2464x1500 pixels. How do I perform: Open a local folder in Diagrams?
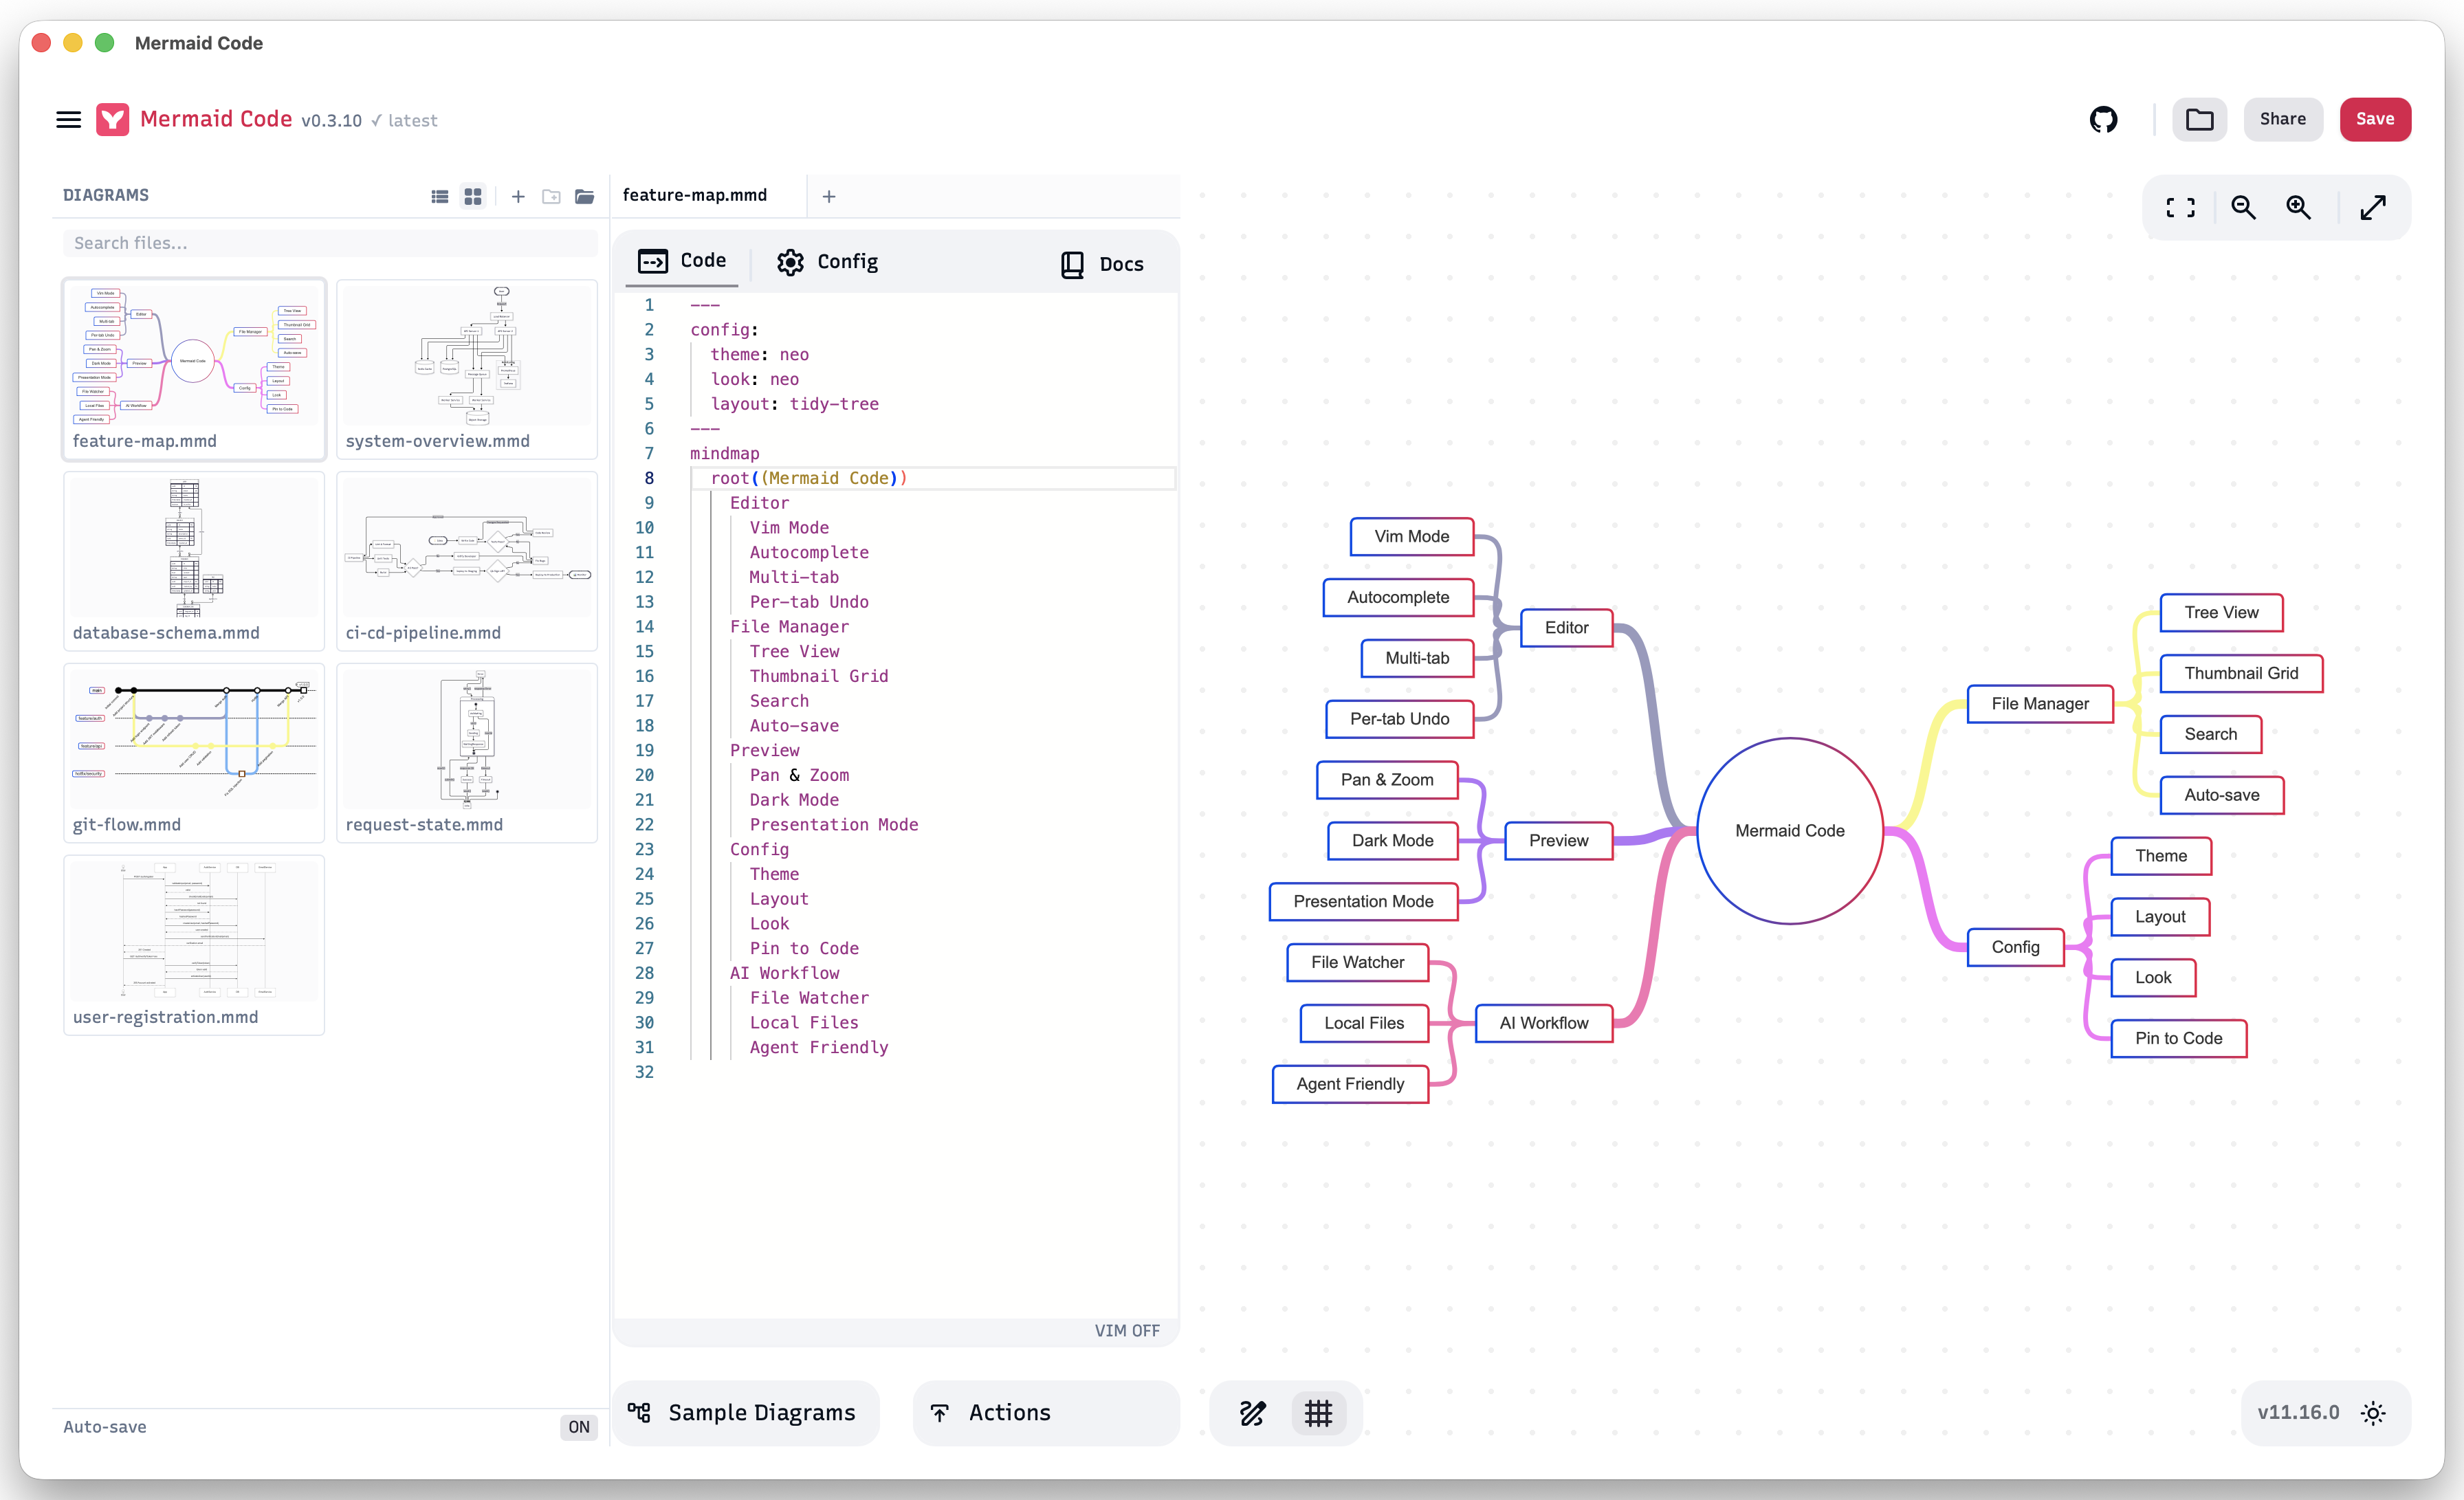click(585, 197)
